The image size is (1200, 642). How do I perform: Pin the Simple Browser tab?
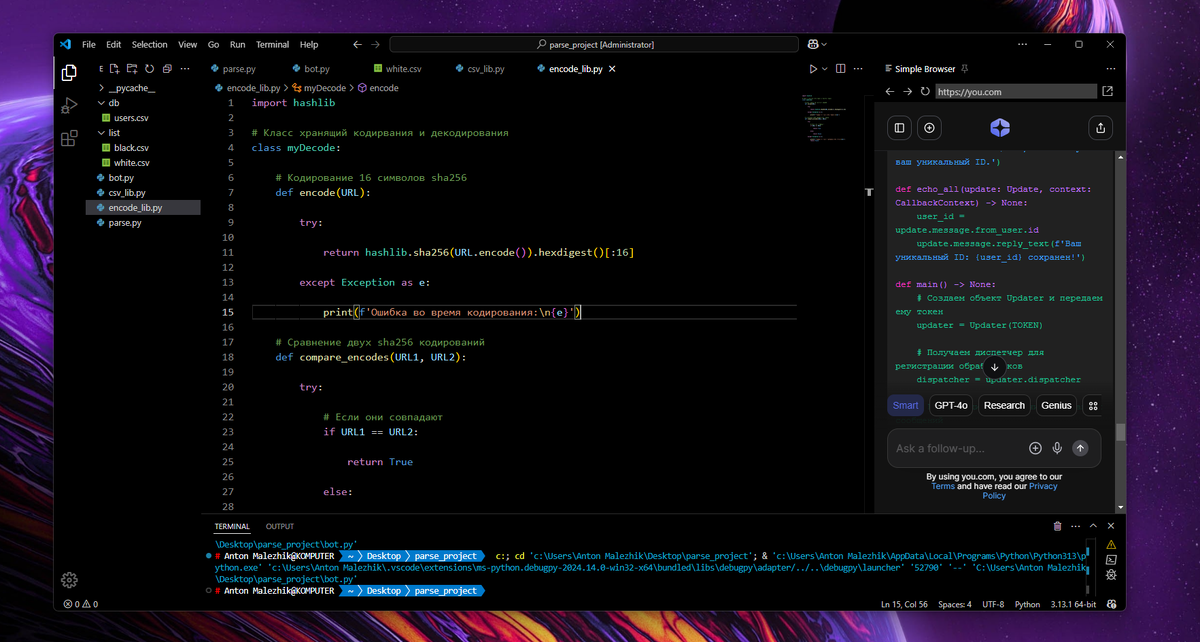[965, 69]
